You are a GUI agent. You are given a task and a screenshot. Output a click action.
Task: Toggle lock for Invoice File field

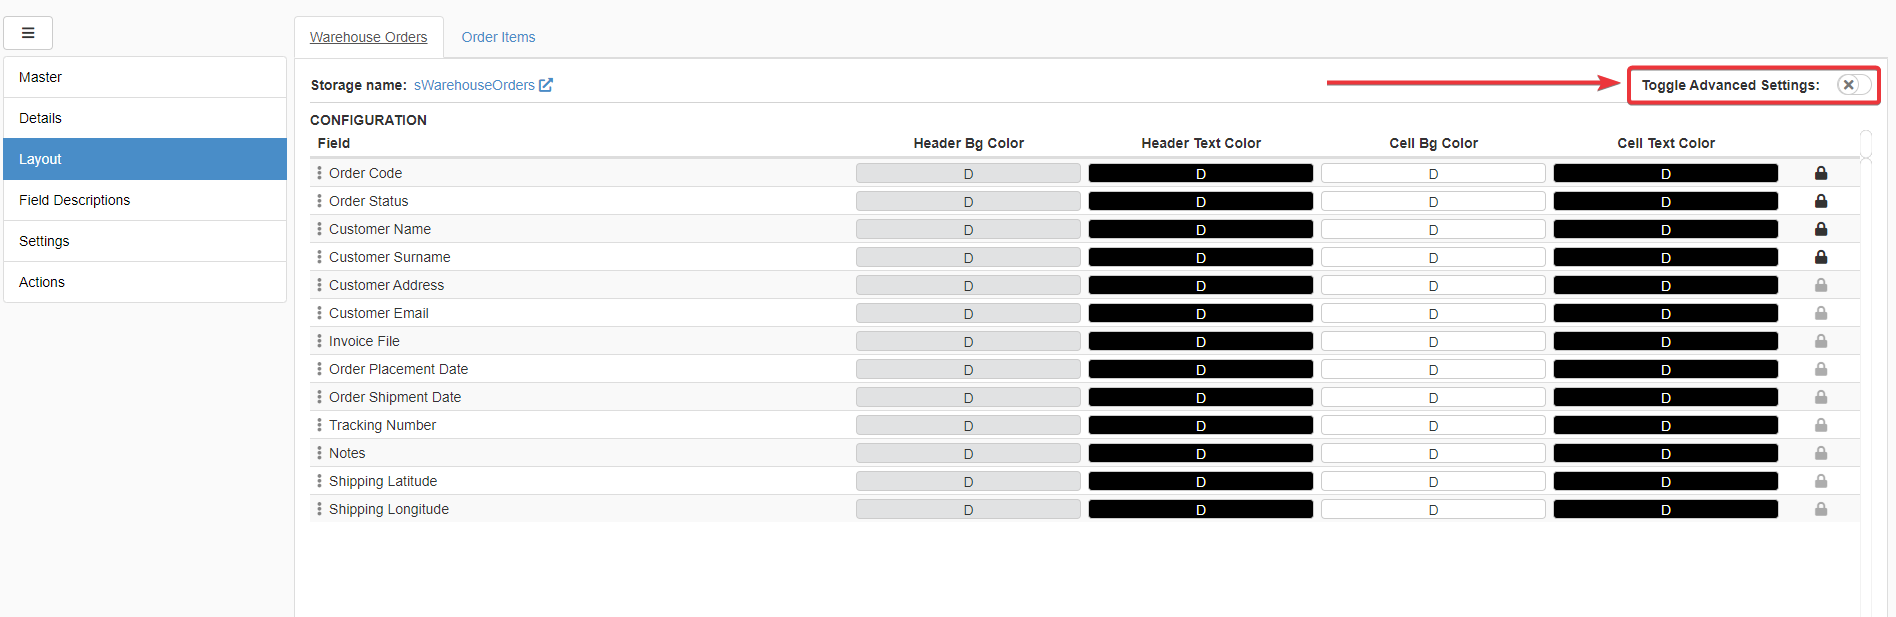pos(1821,341)
